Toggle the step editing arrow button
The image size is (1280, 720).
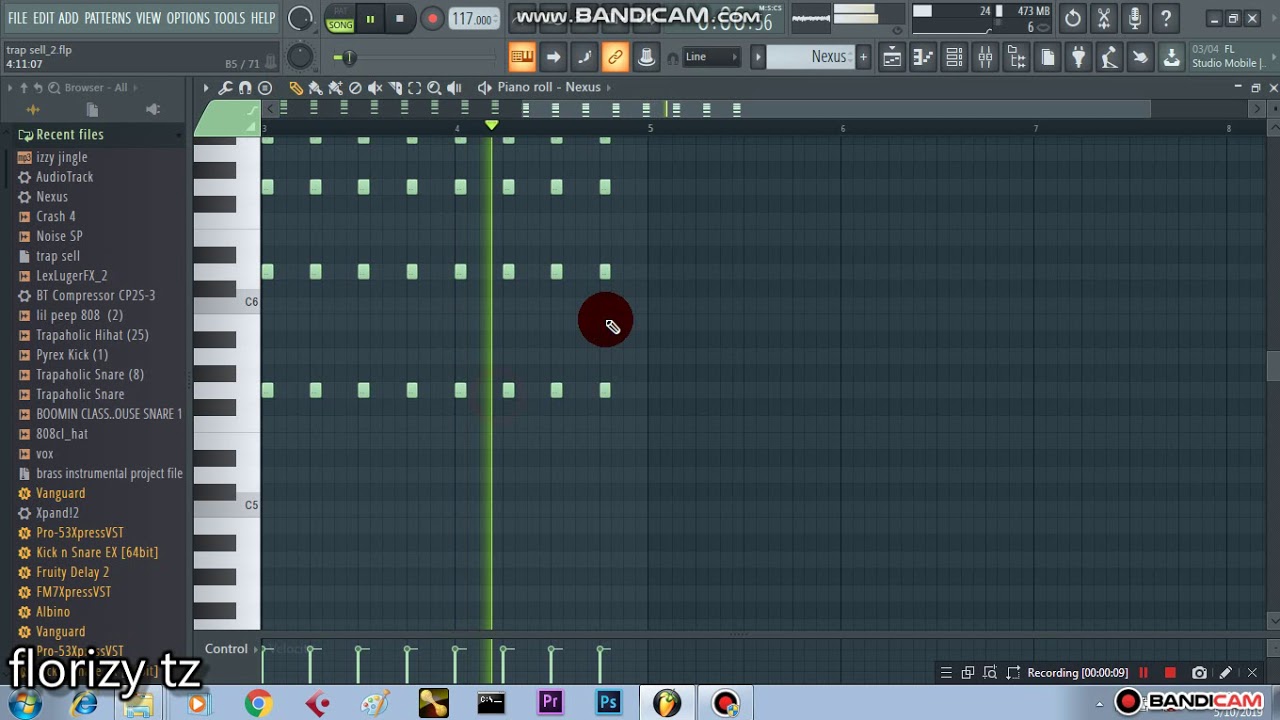[553, 57]
